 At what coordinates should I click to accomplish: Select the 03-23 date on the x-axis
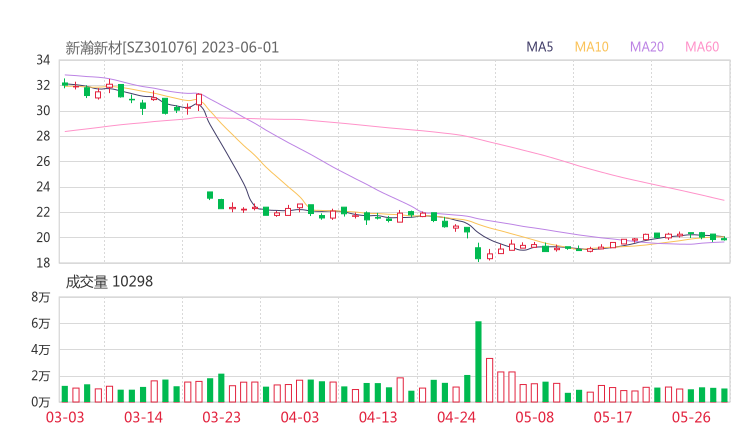(x=221, y=417)
